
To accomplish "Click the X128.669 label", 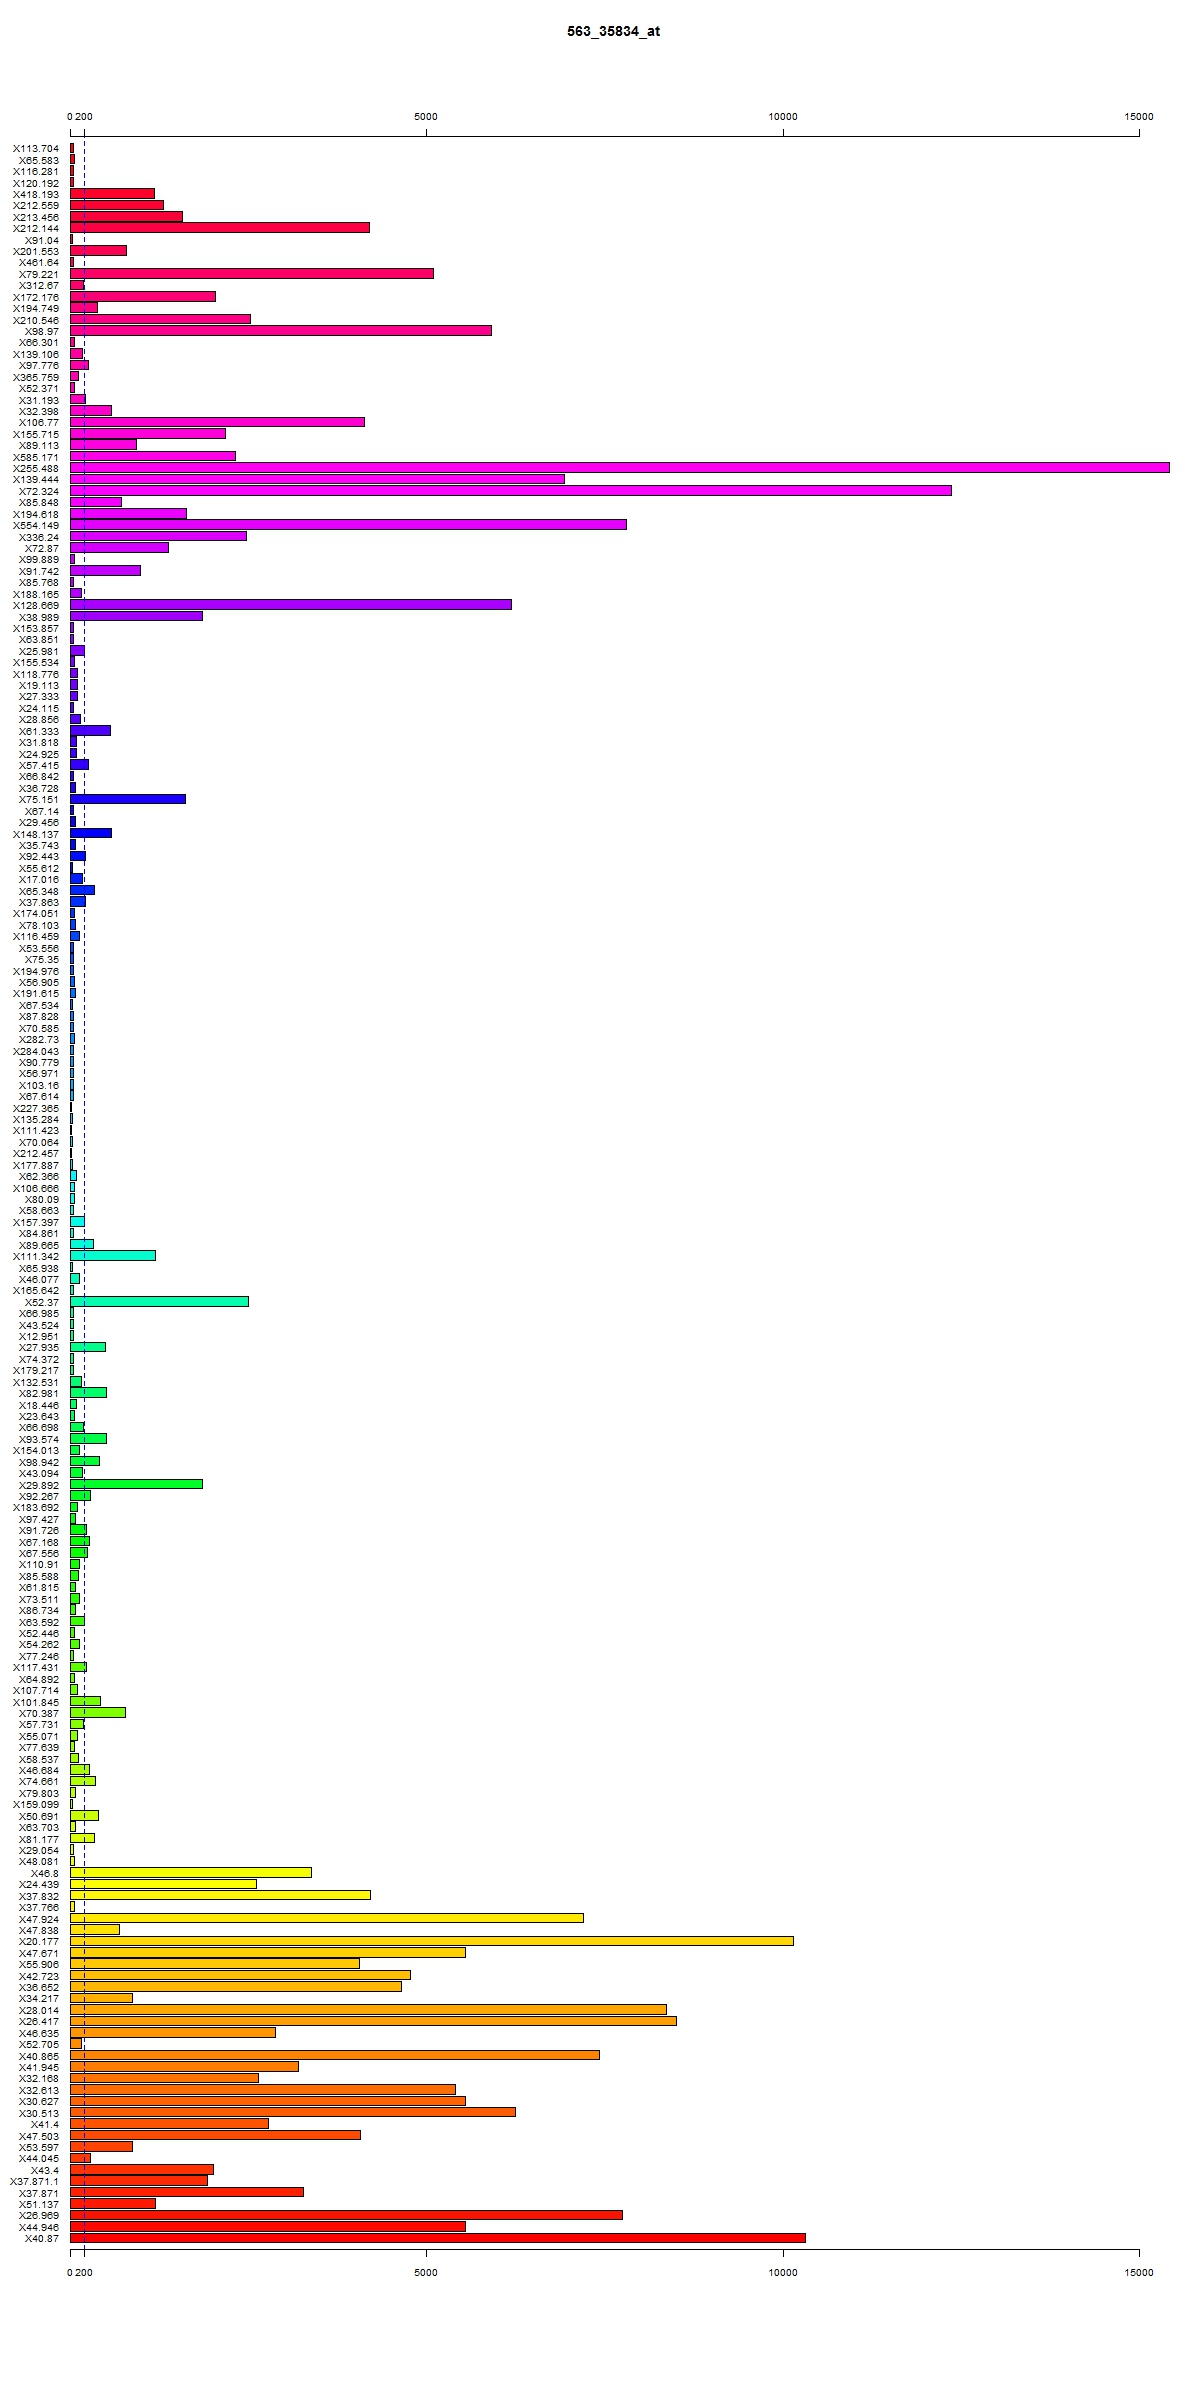I will click(36, 605).
